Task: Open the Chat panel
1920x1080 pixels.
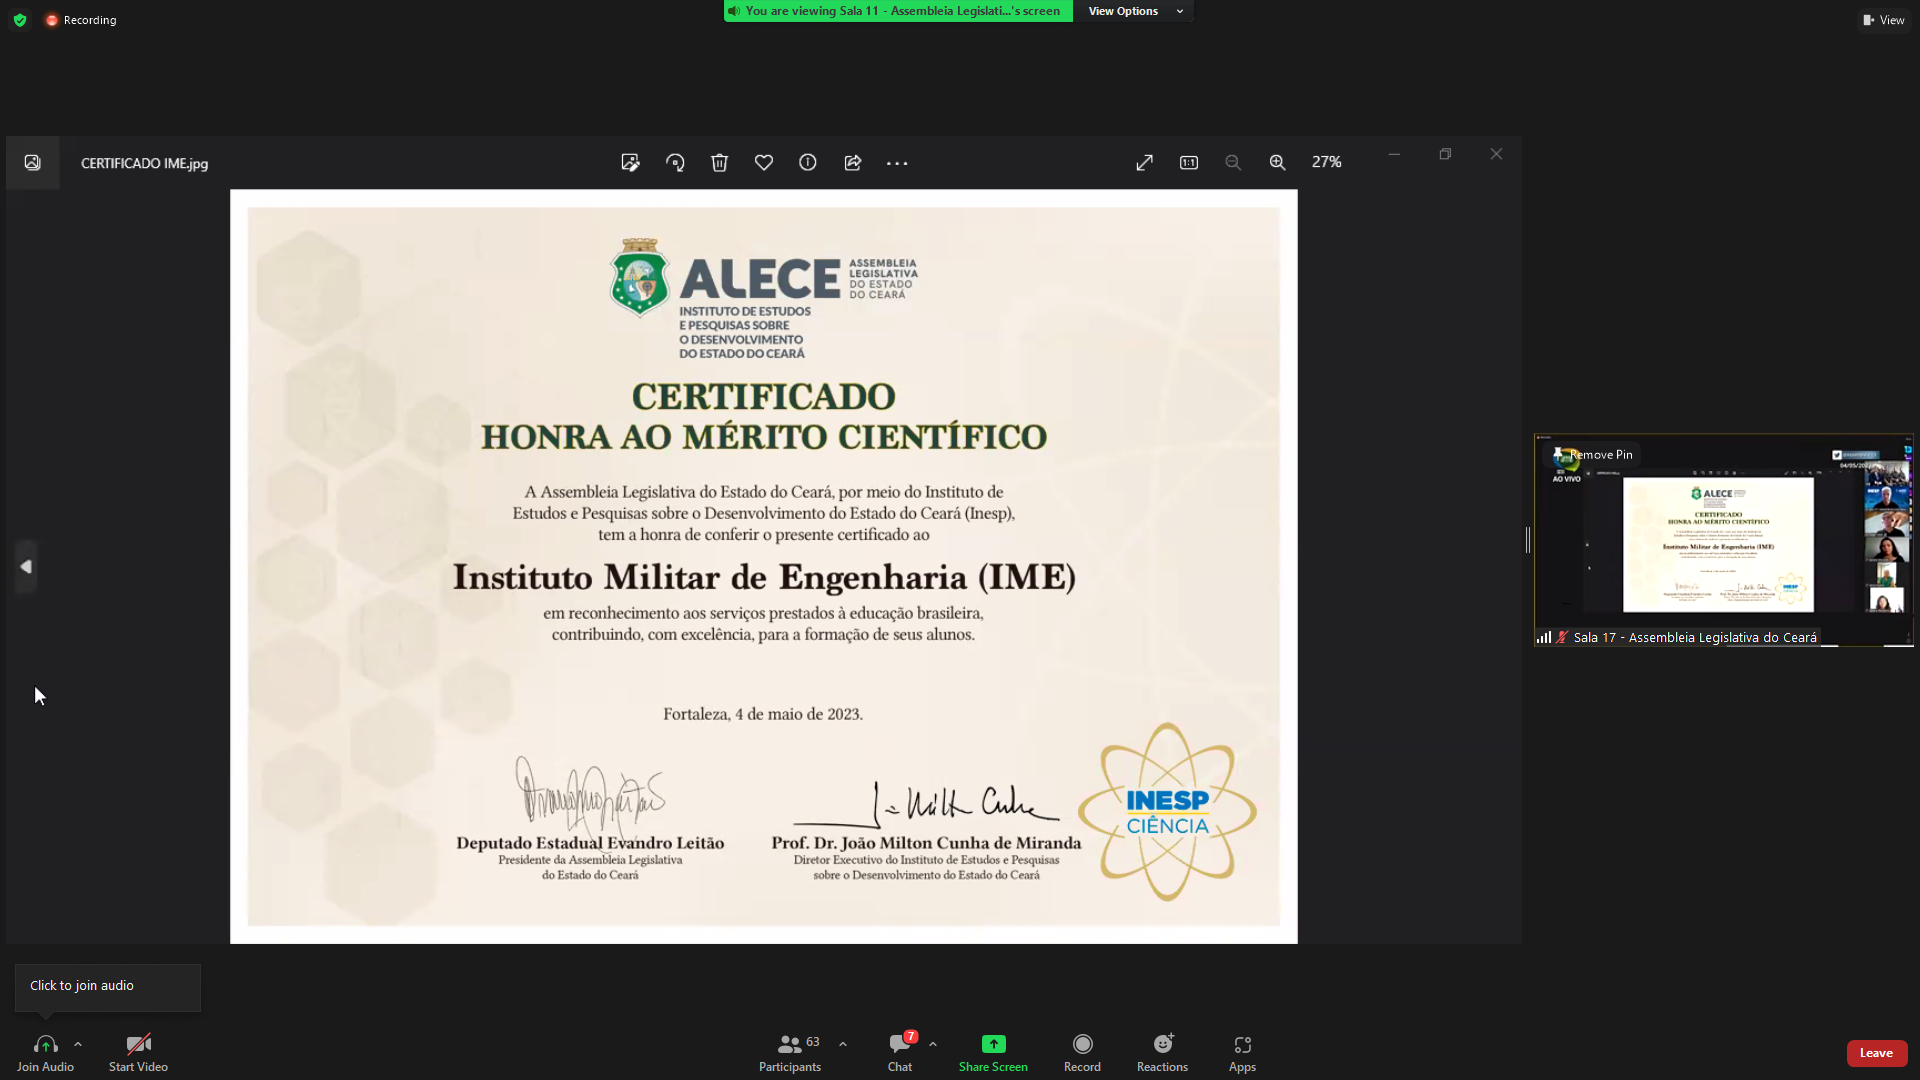Action: coord(899,1044)
